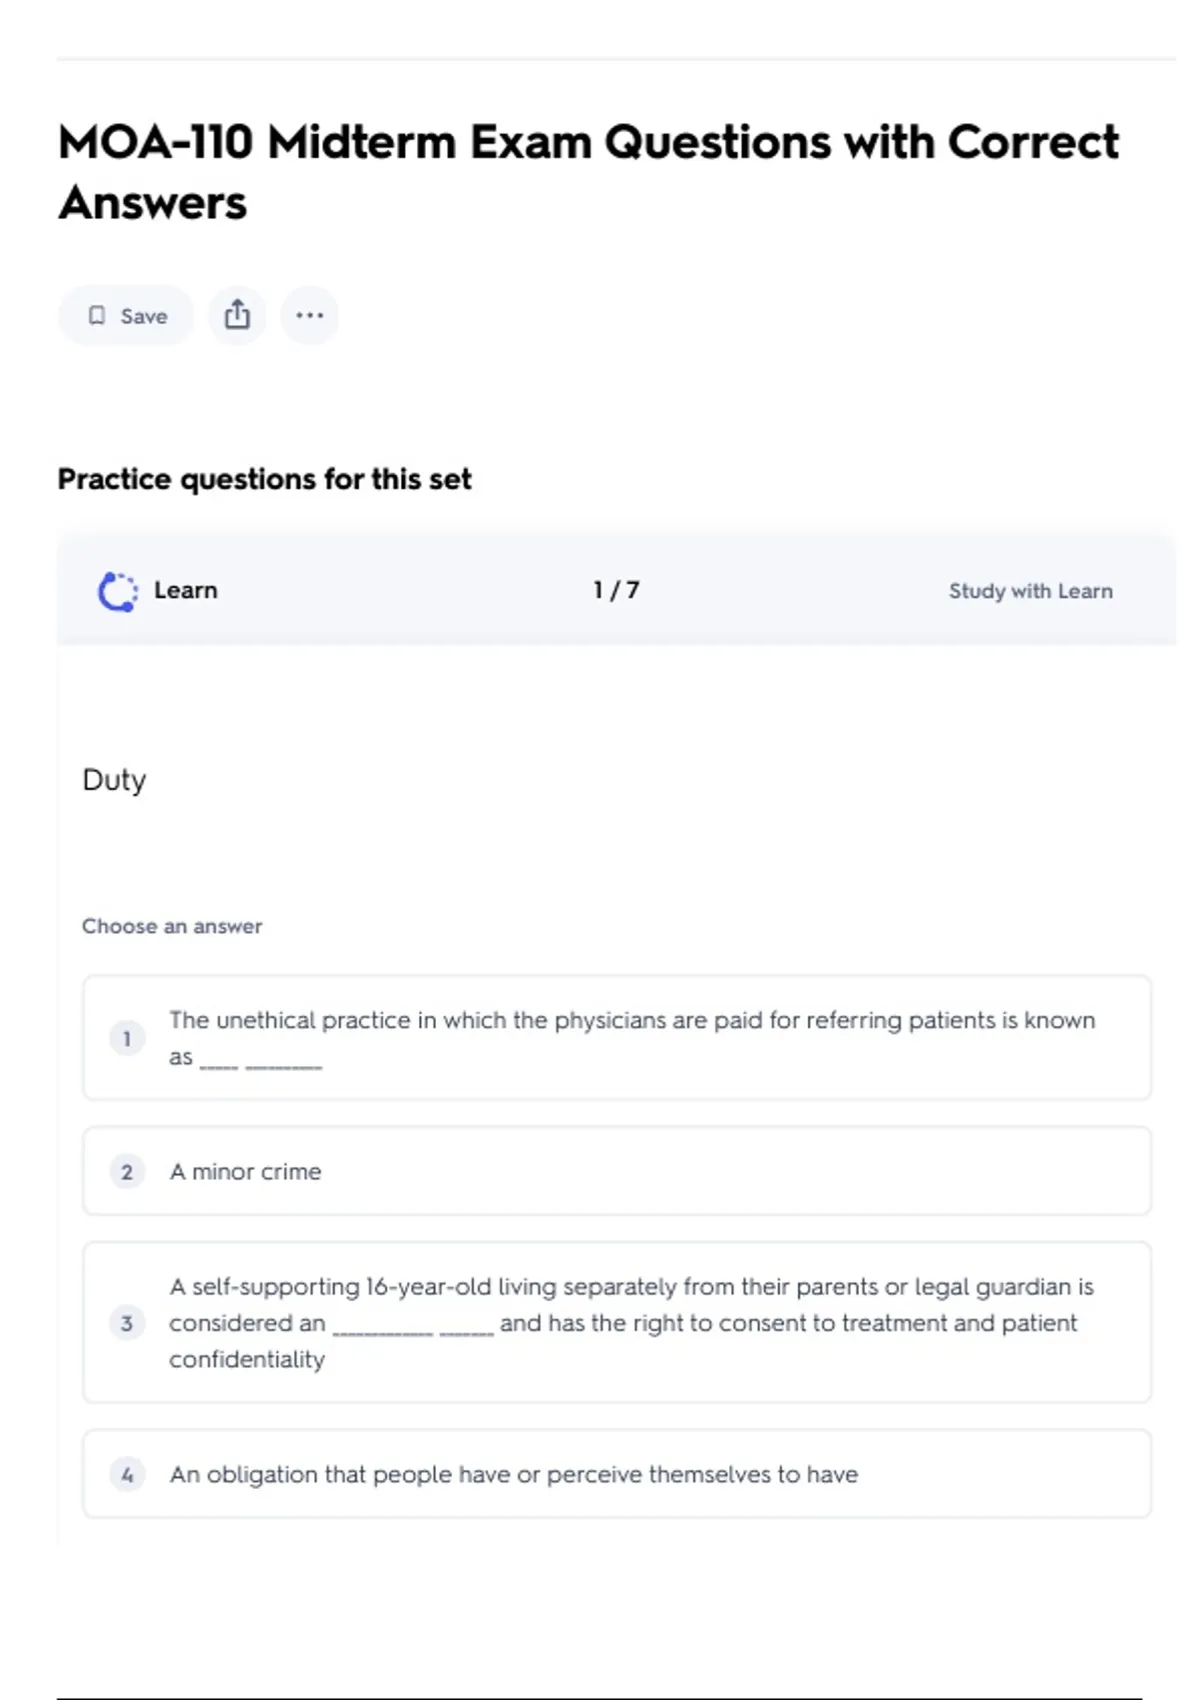Click the bookmark icon inside Save
This screenshot has width=1200, height=1700.
pyautogui.click(x=97, y=316)
